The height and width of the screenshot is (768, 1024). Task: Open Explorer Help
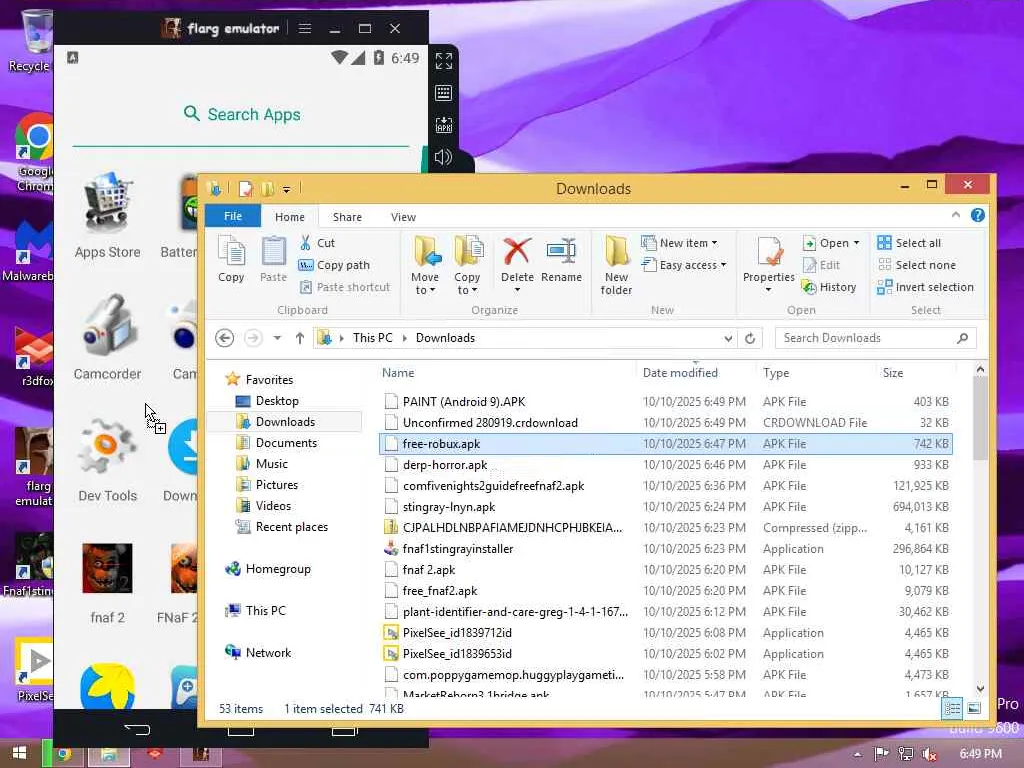point(978,215)
